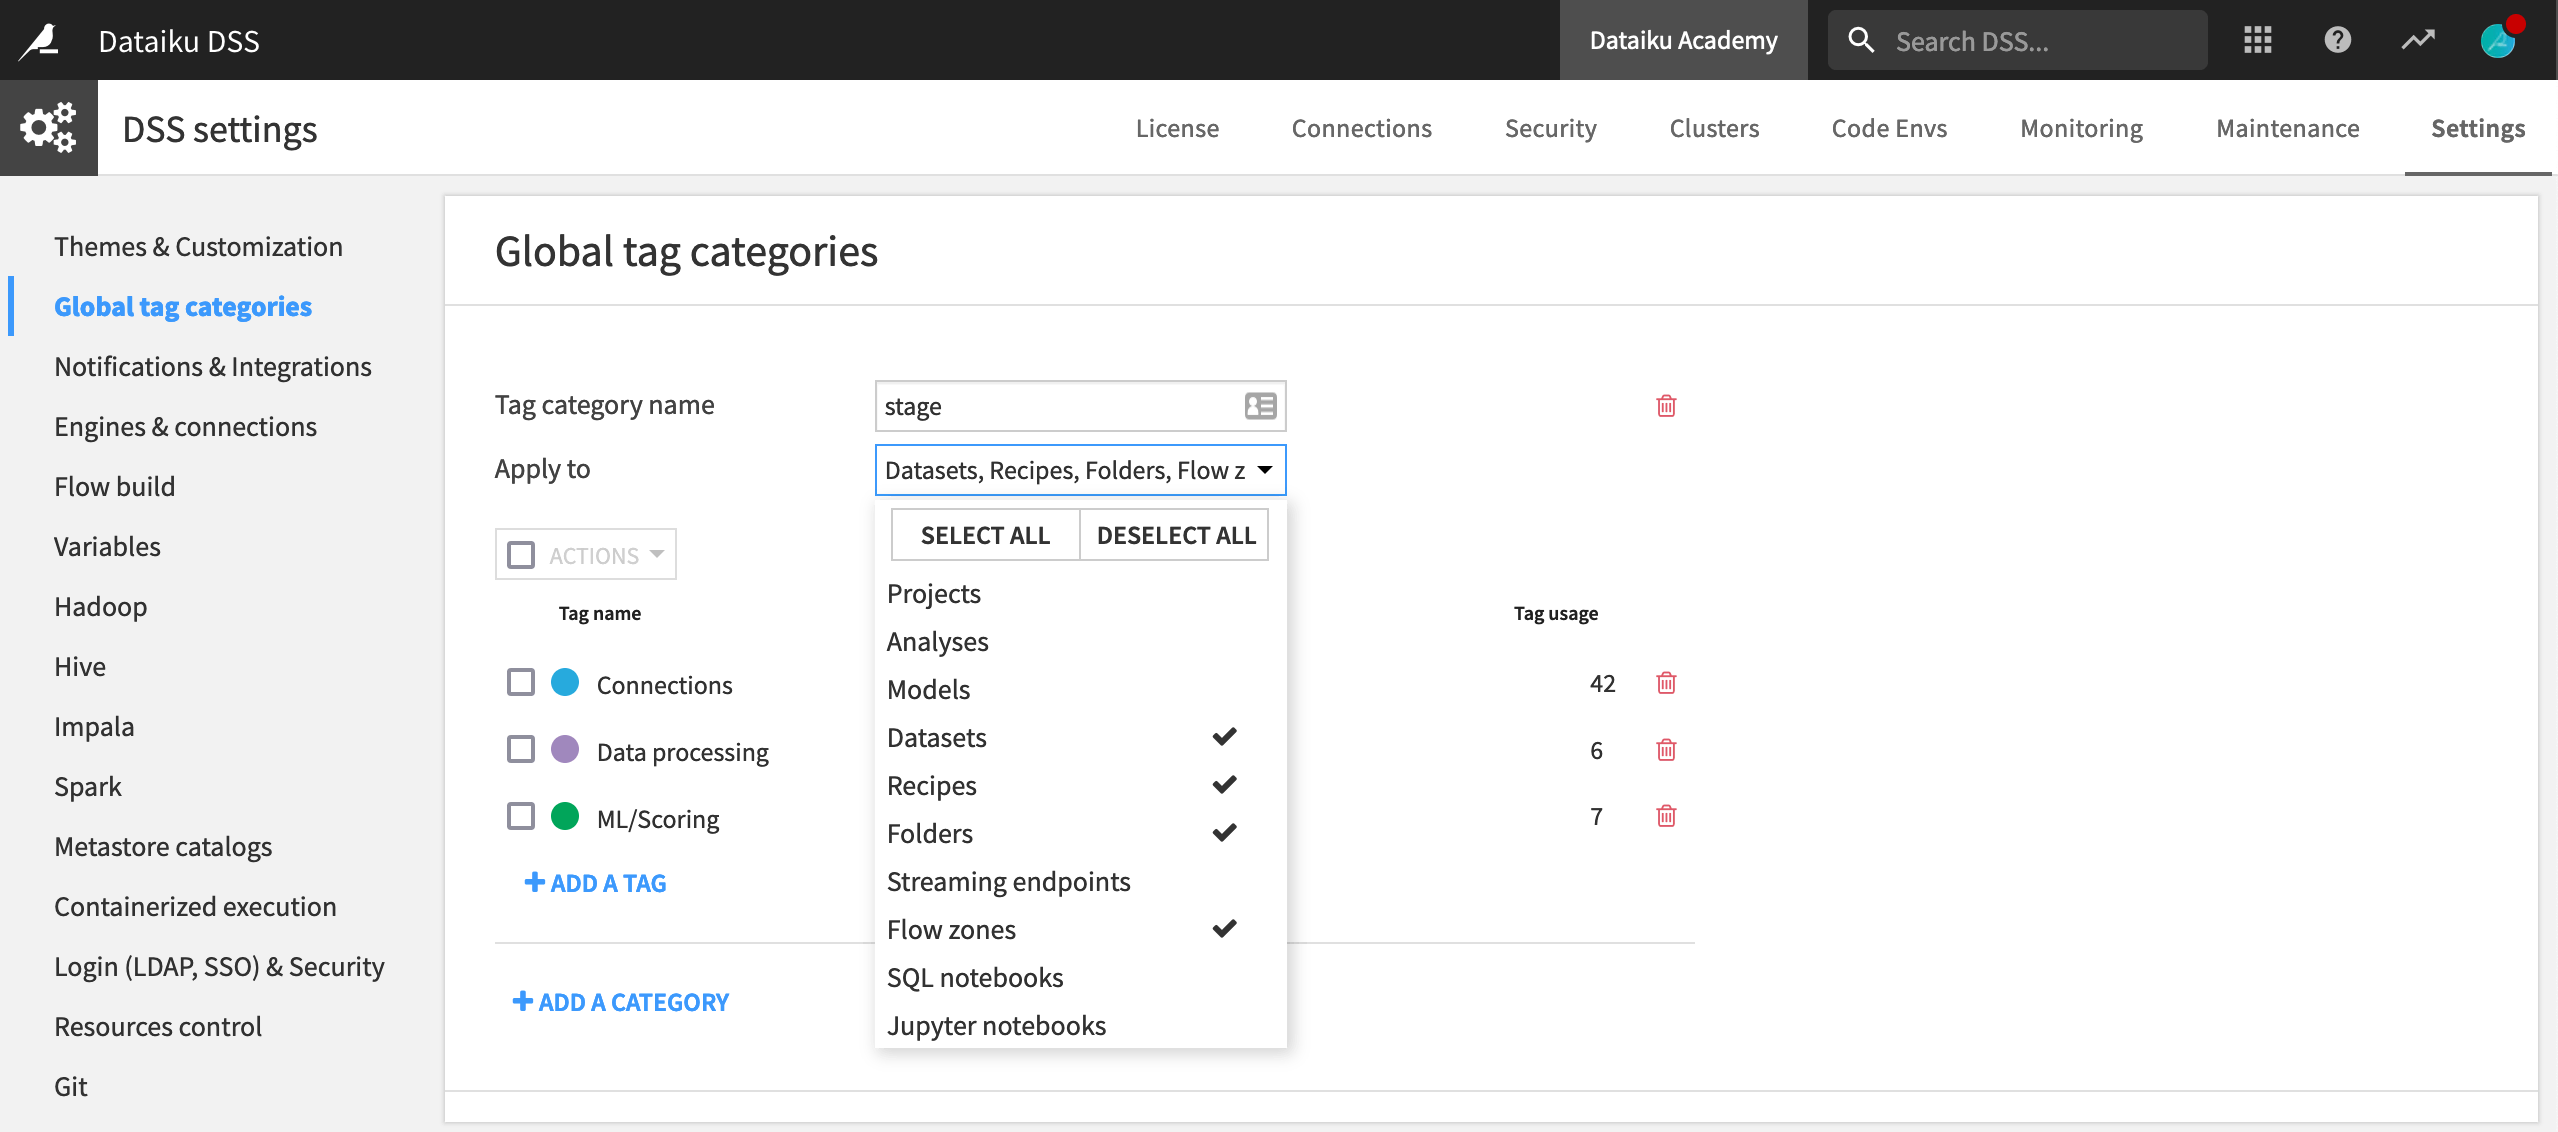The height and width of the screenshot is (1132, 2558).
Task: Select Streaming endpoints option
Action: tap(1080, 881)
